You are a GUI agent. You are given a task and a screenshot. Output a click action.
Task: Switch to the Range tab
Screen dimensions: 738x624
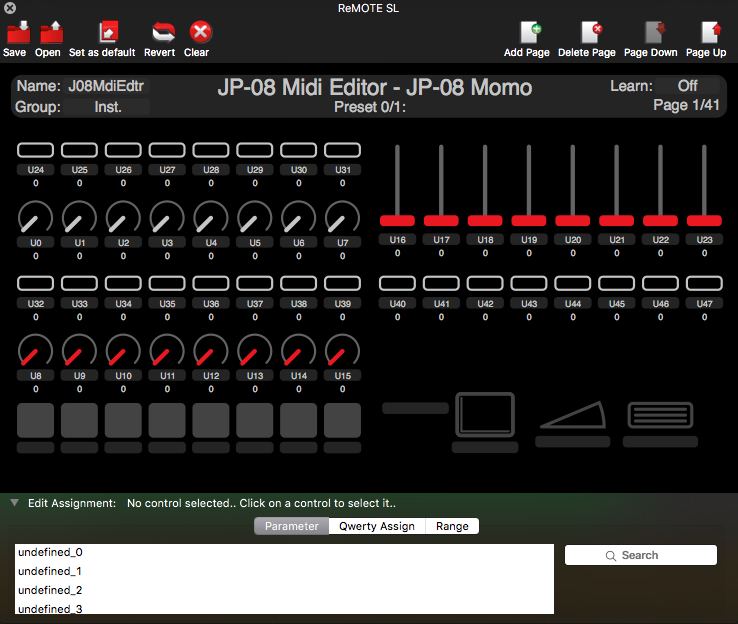pyautogui.click(x=452, y=526)
